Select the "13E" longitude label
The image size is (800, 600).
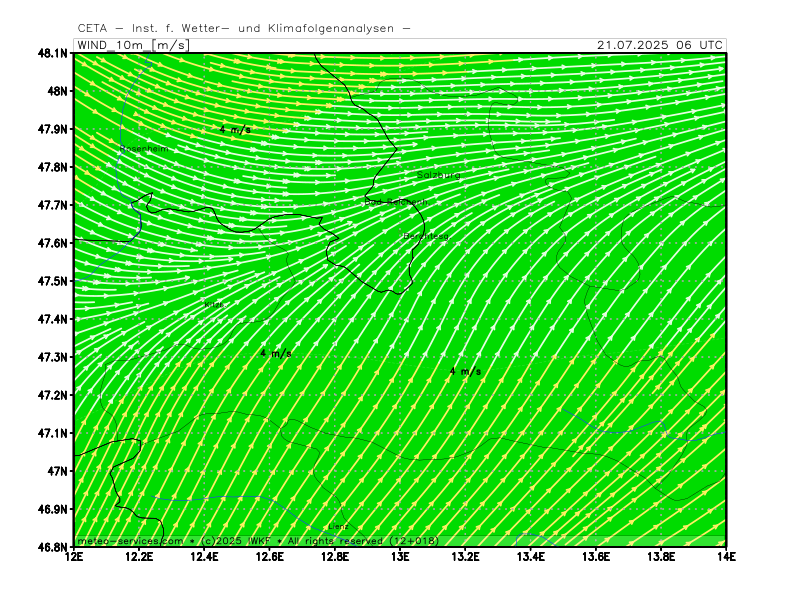coord(401,557)
